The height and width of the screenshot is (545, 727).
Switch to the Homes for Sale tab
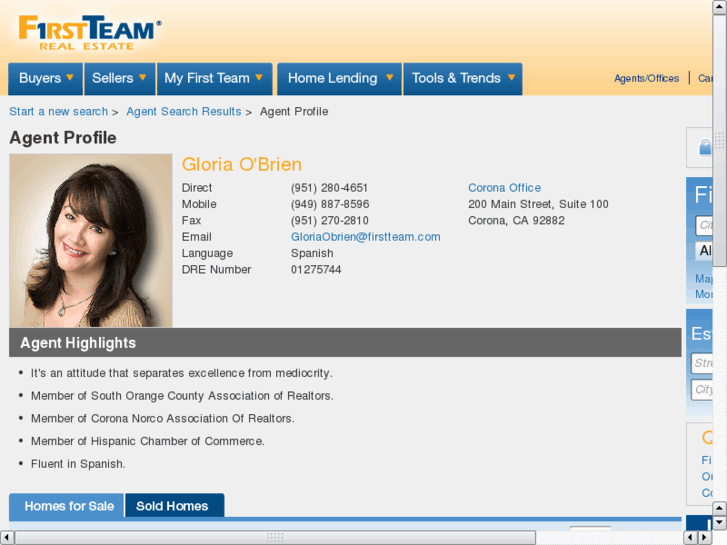(67, 506)
